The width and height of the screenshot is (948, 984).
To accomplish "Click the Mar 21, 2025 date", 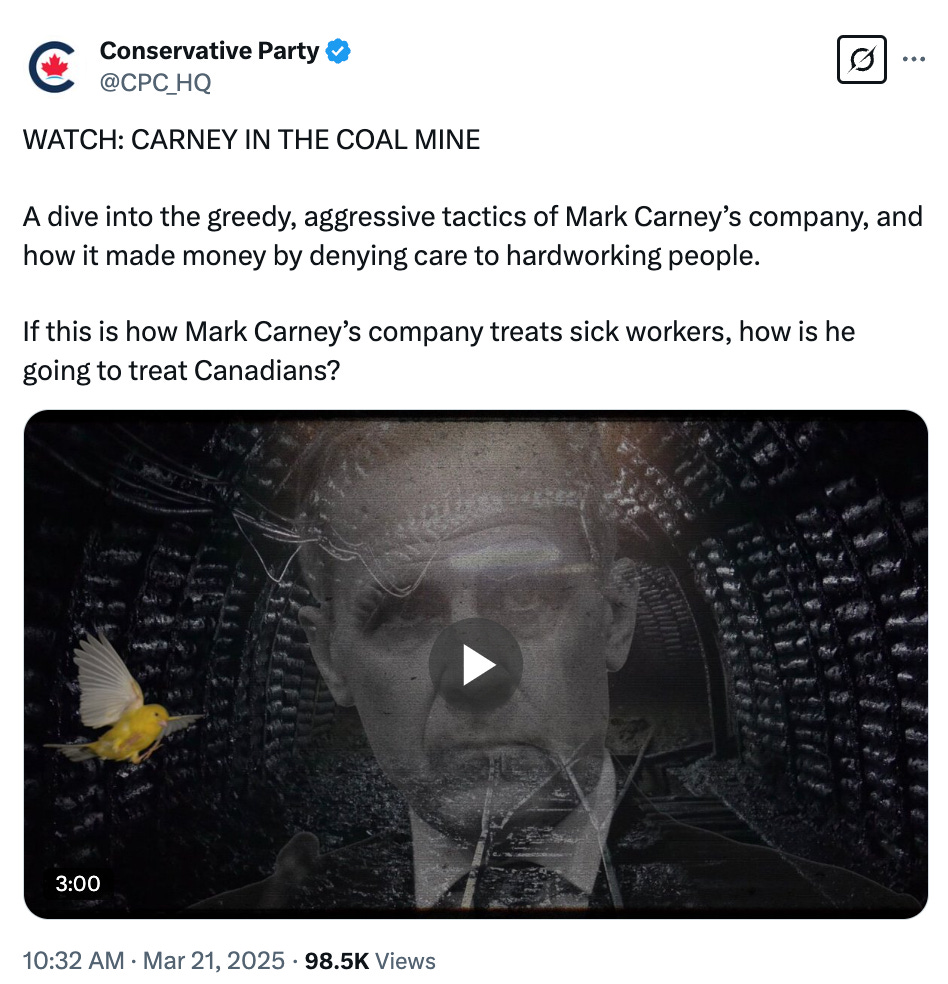I will [213, 961].
